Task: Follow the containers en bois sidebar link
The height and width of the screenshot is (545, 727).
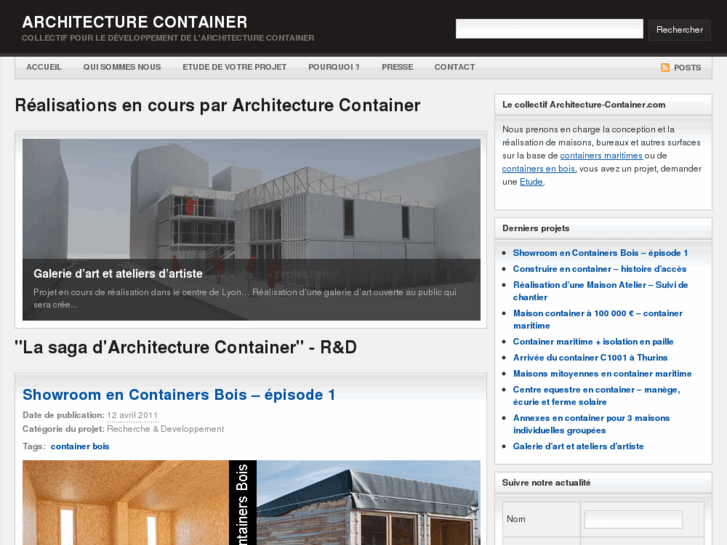Action: click(538, 169)
